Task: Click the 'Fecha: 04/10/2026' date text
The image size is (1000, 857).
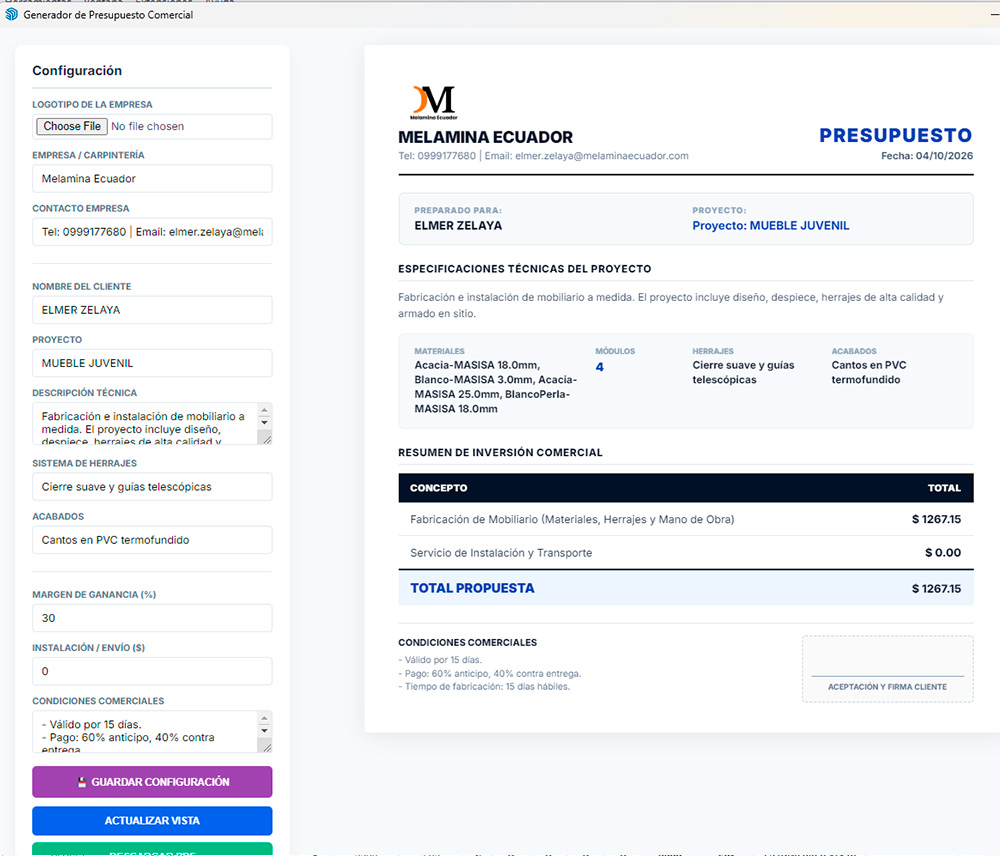Action: point(927,156)
